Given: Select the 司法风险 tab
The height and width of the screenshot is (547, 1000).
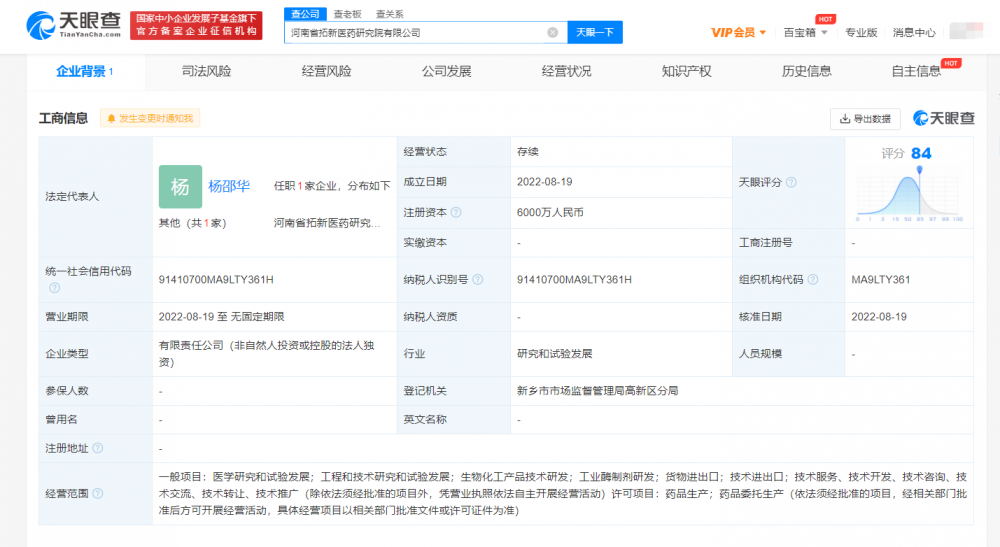Looking at the screenshot, I should [x=206, y=71].
